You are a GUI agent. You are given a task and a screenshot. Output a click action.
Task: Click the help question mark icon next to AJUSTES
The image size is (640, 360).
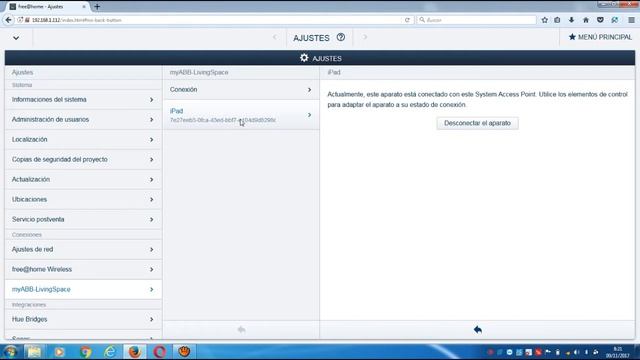(341, 37)
